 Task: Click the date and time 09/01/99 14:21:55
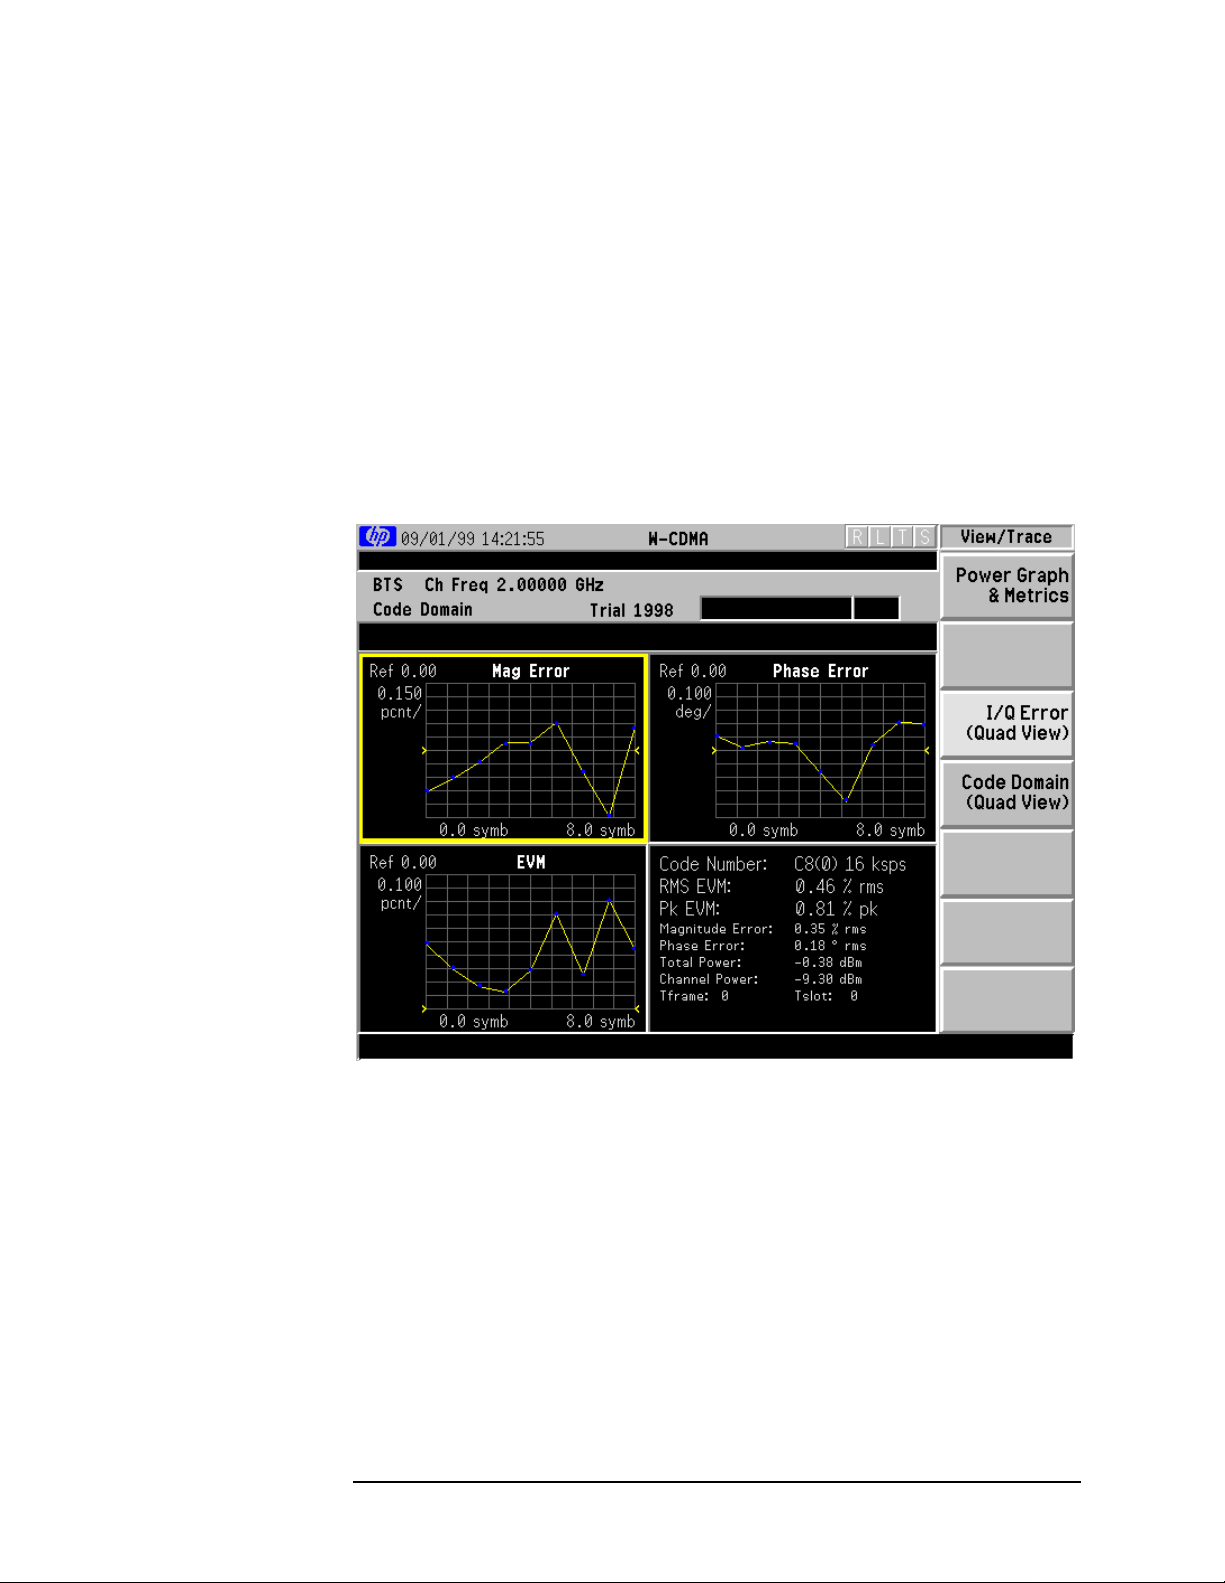473,539
